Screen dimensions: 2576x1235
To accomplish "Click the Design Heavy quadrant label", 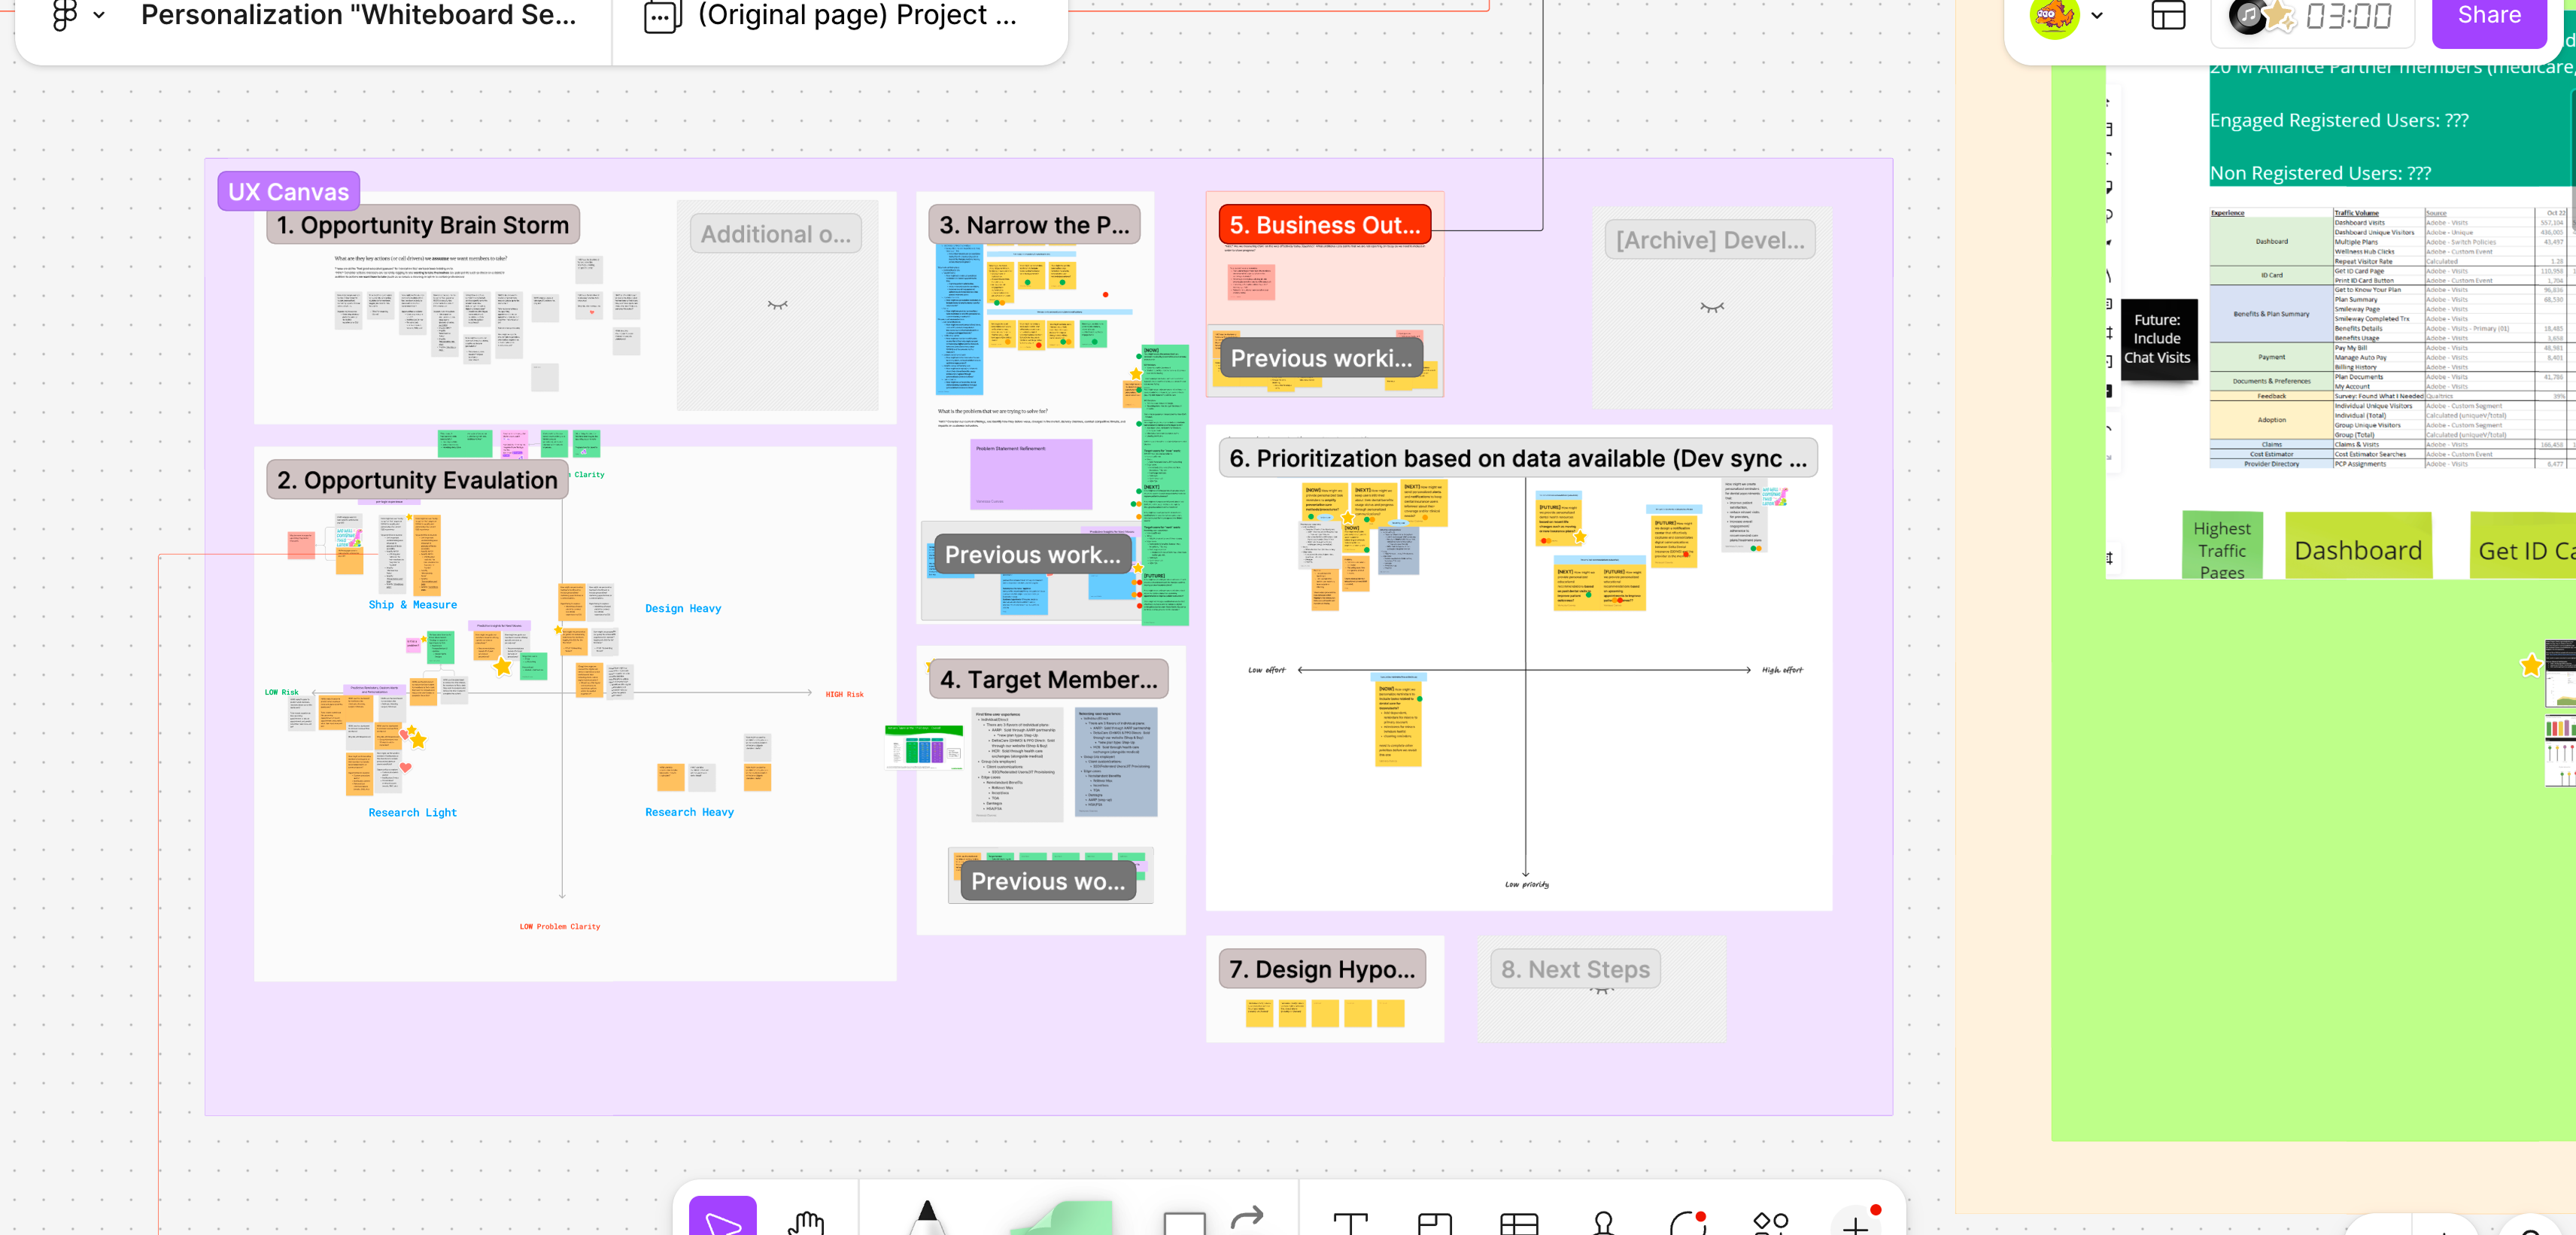I will 683,608.
